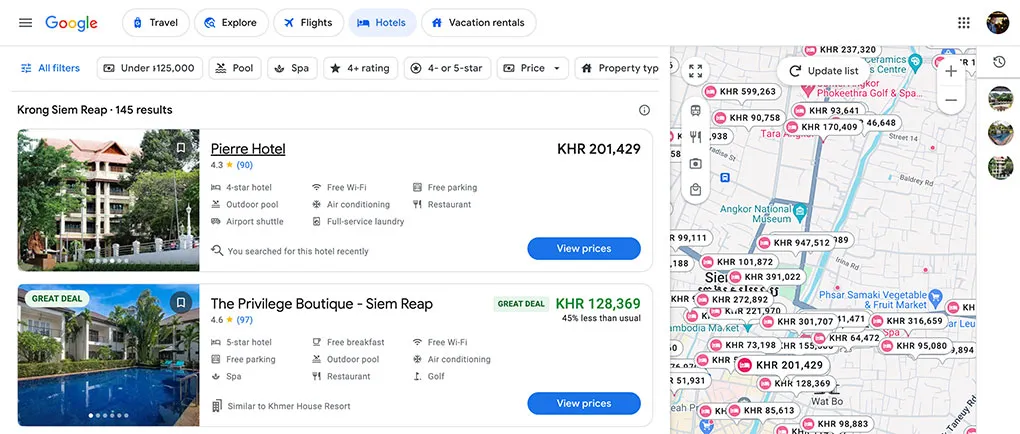Toggle the 4- or 5-star filter
The image size is (1020, 434).
(447, 68)
